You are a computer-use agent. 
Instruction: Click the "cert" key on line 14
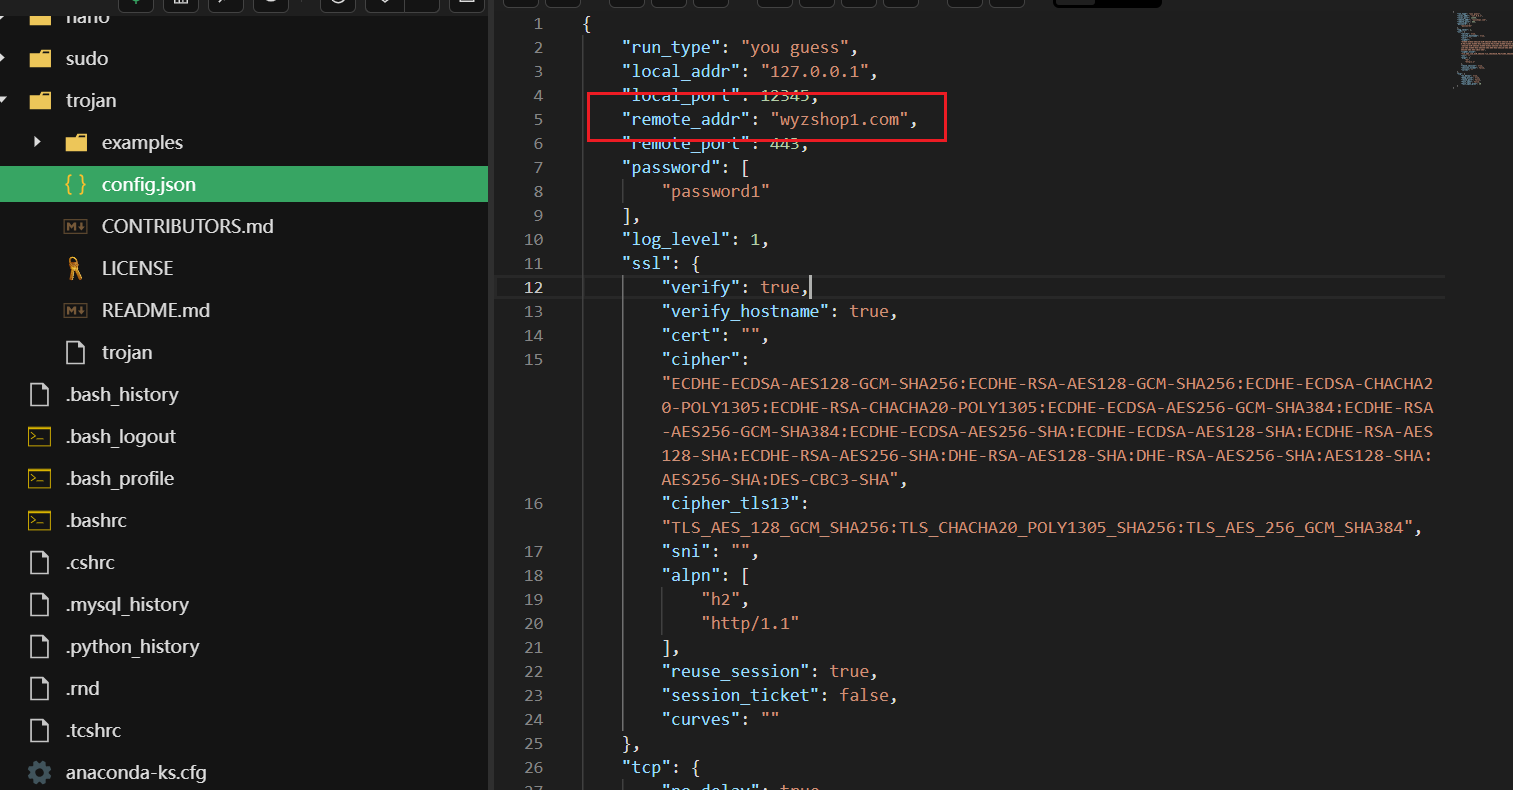(x=691, y=335)
